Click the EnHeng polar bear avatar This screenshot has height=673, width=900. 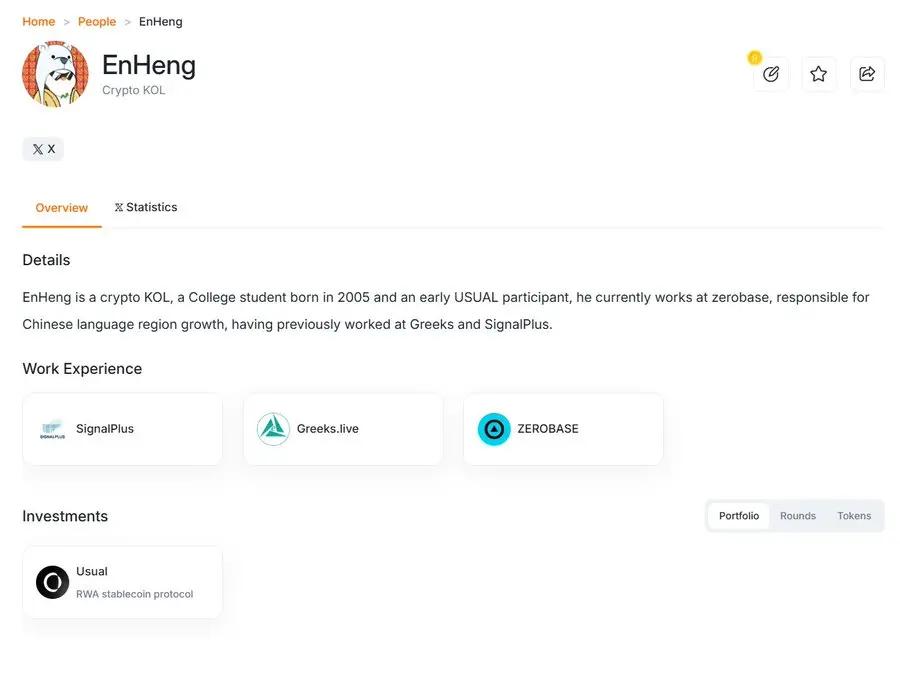click(x=55, y=74)
